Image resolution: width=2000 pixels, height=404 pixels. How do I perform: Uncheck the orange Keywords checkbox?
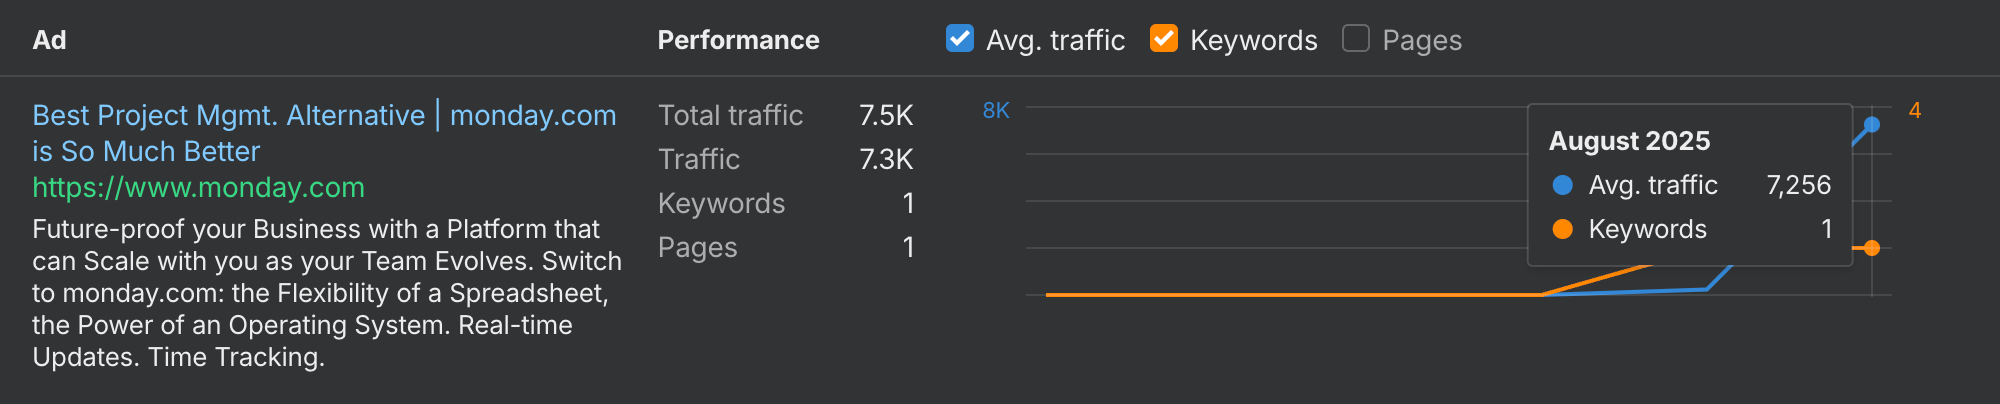(1164, 39)
